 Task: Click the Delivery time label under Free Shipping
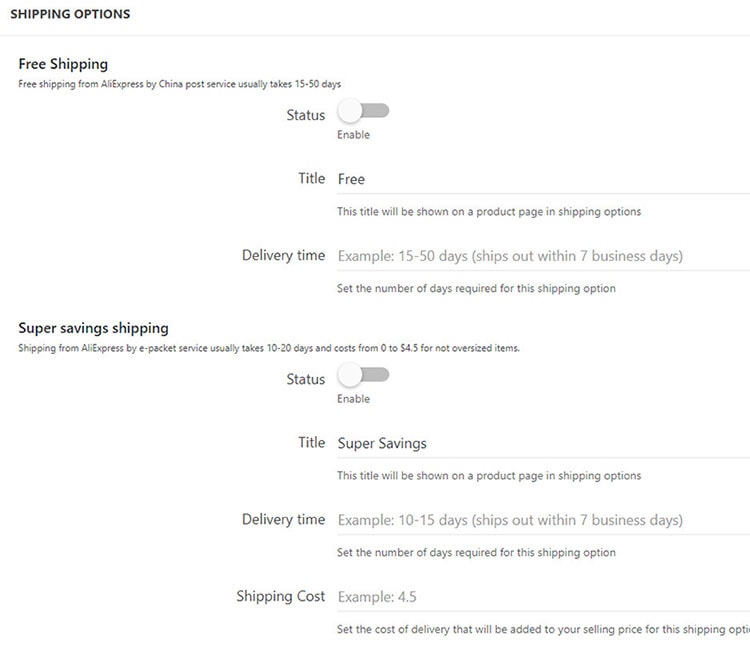pyautogui.click(x=283, y=255)
